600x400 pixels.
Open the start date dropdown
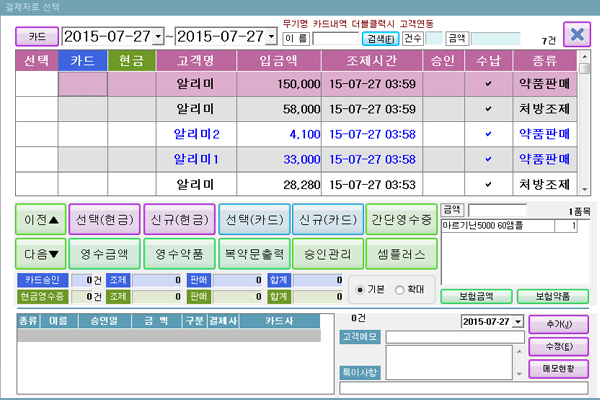[159, 37]
